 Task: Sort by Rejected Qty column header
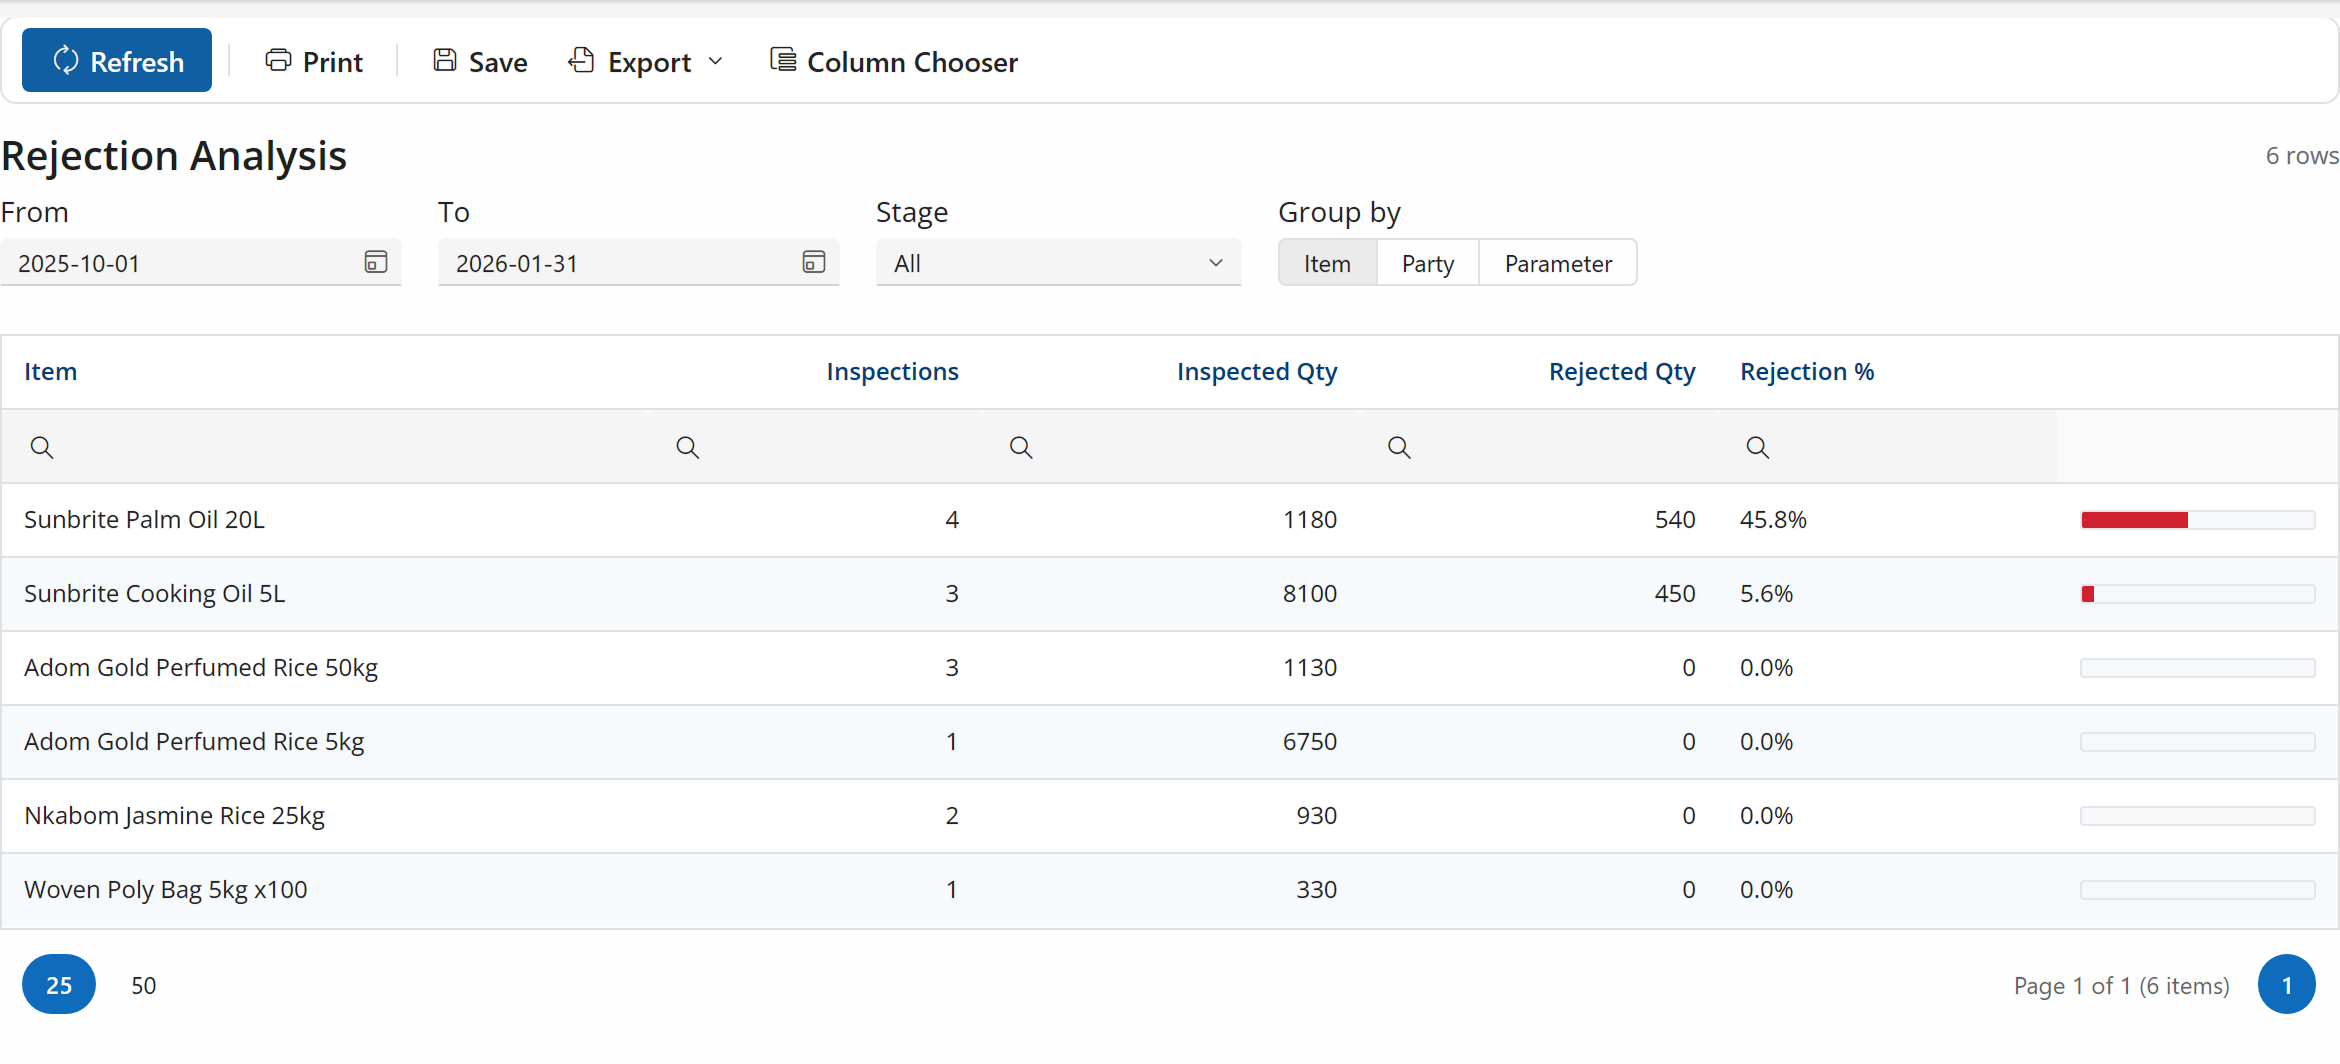(1622, 372)
